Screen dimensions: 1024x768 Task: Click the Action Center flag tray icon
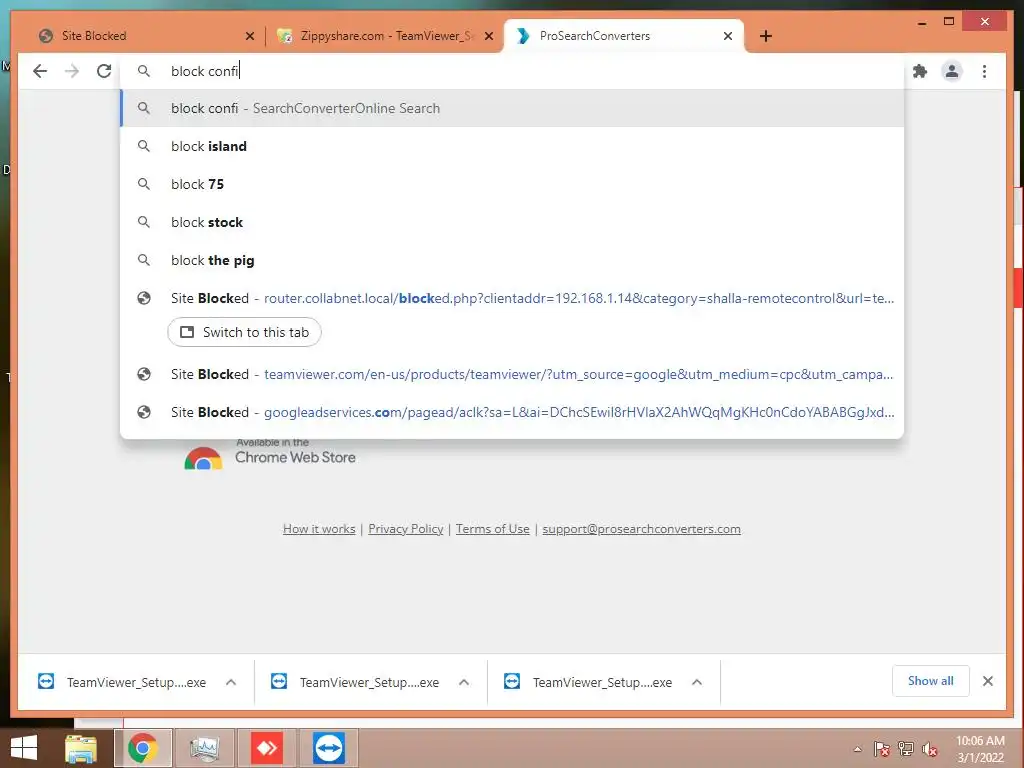point(882,749)
